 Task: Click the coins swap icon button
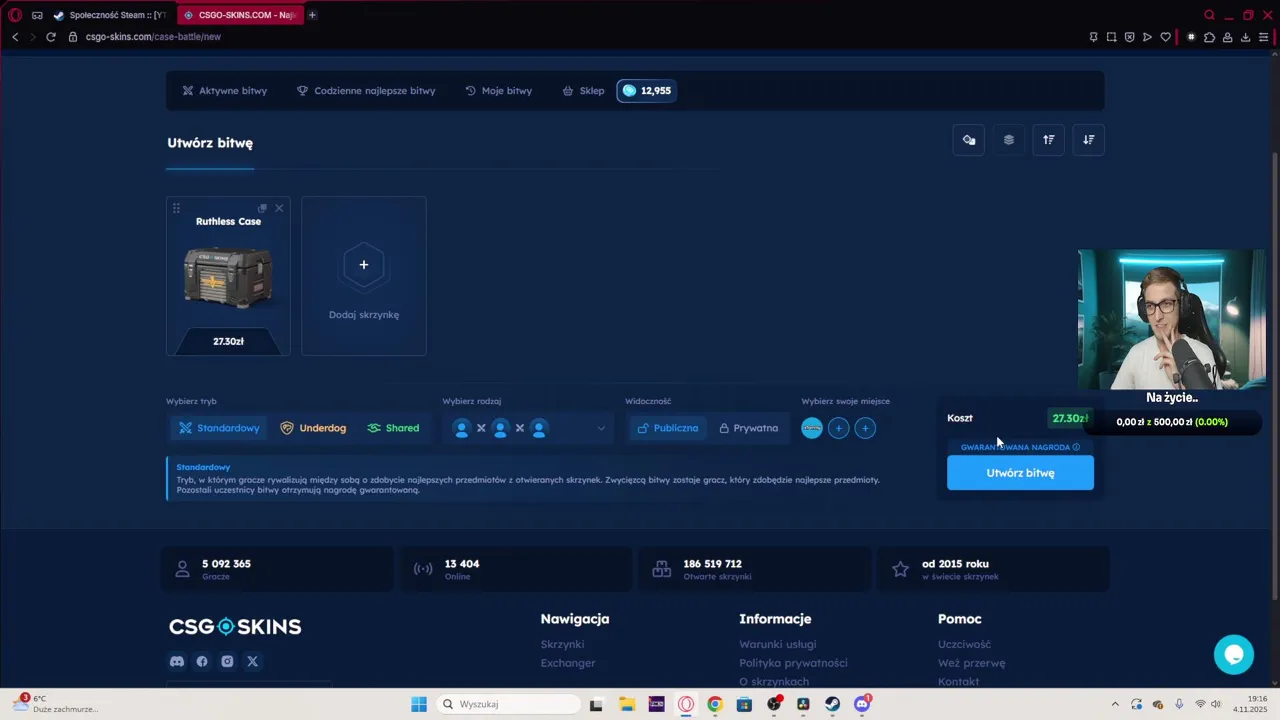969,140
